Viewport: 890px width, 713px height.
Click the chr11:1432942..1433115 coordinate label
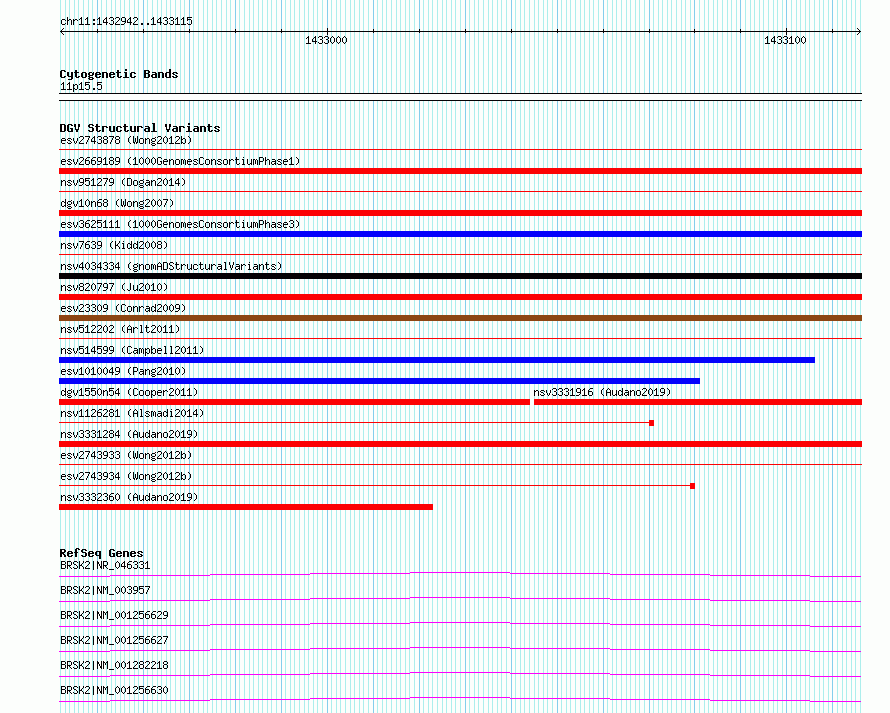point(126,22)
